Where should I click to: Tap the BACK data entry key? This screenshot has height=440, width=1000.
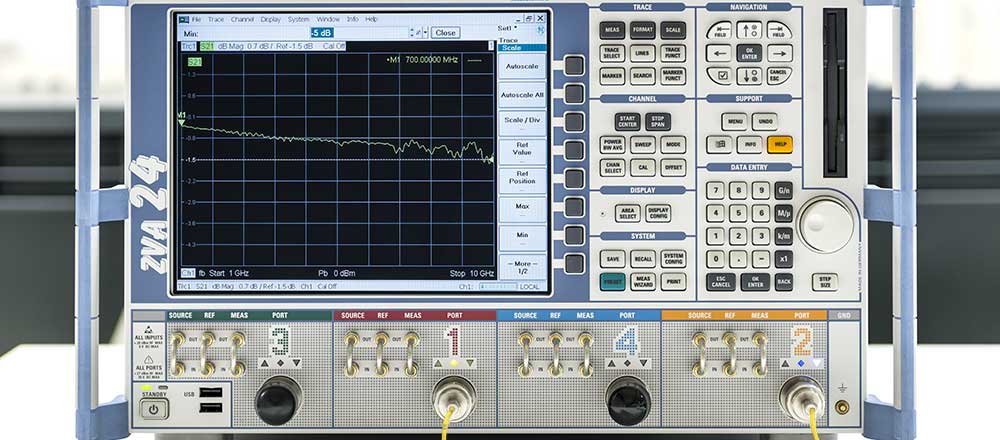(x=783, y=282)
